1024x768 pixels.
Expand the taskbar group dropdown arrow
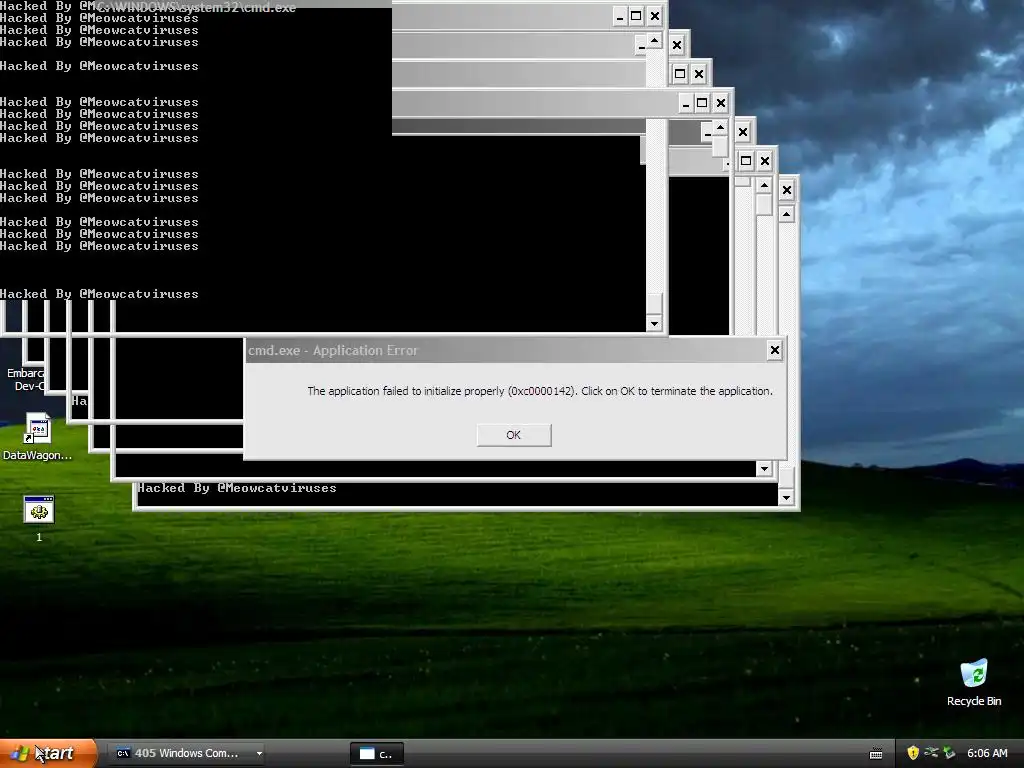point(259,753)
